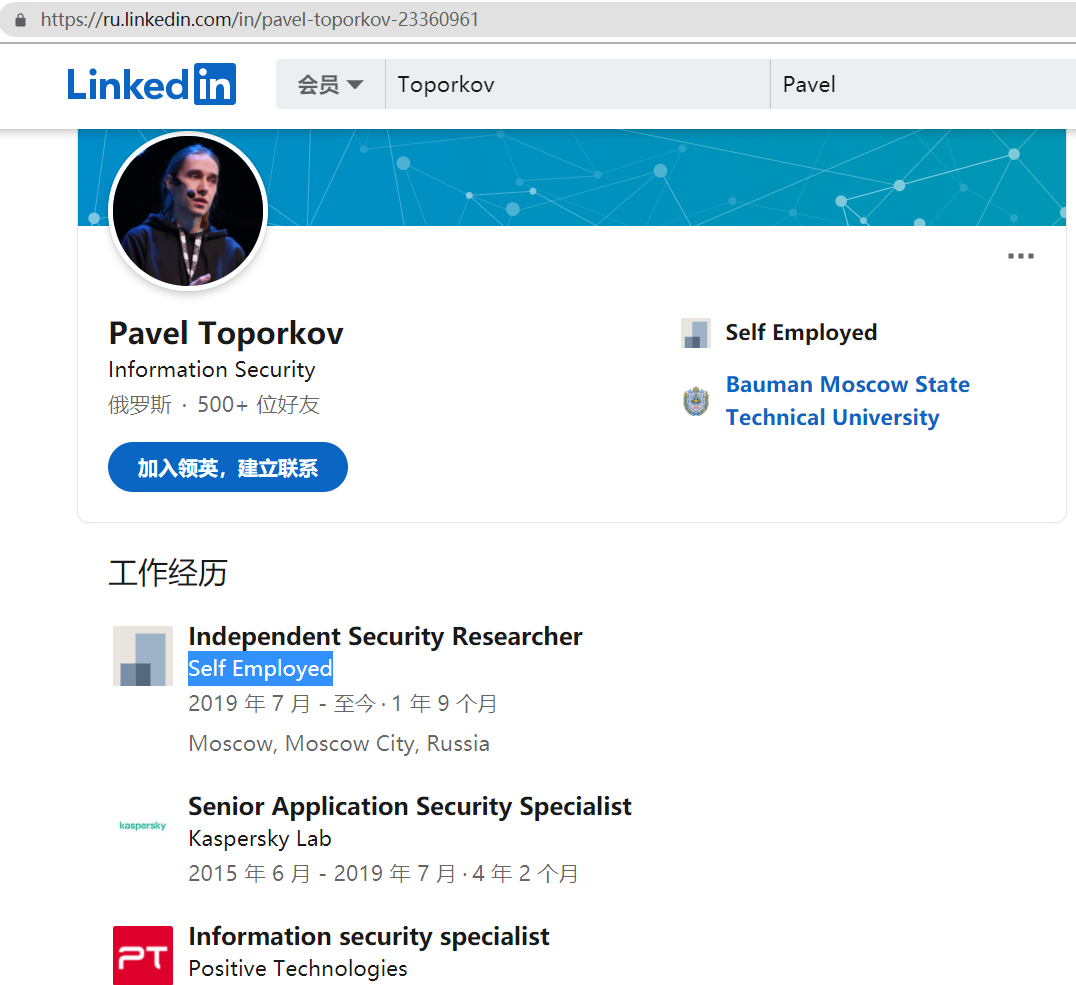This screenshot has height=985, width=1076.
Task: Click Moscow, Moscow City, Russia location
Action: [x=339, y=744]
